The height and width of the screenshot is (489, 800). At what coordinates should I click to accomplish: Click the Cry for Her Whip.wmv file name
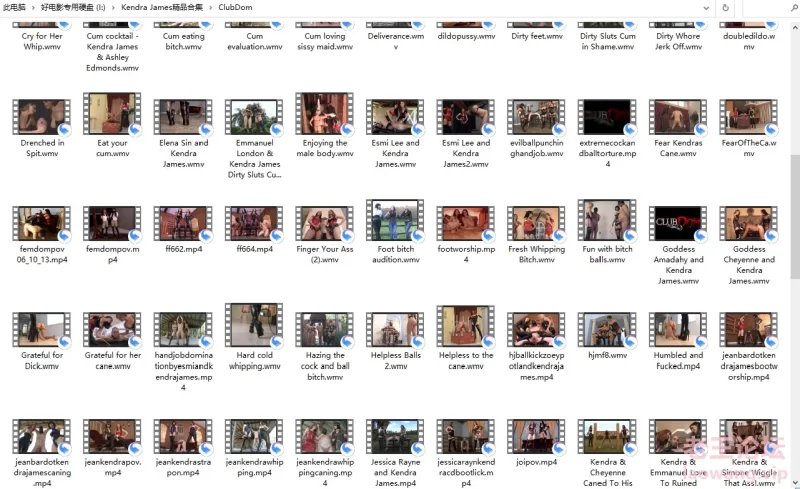[x=42, y=41]
